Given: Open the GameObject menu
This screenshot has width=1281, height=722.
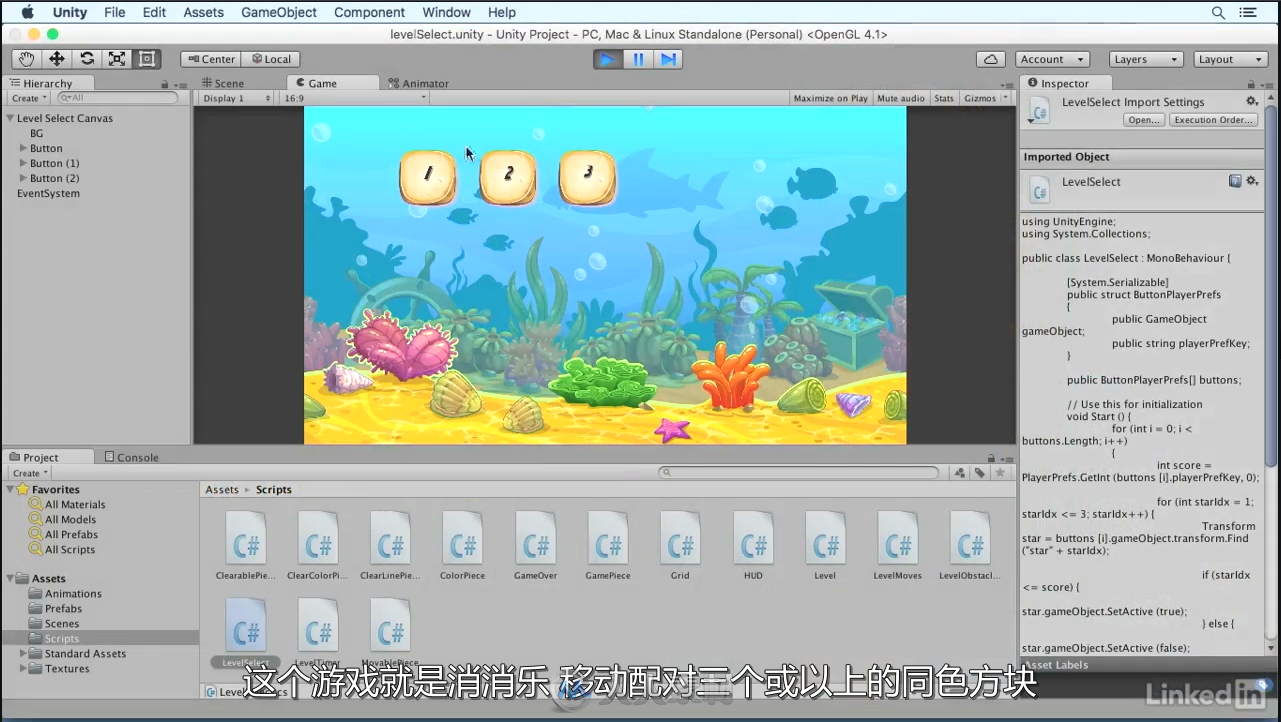Looking at the screenshot, I should click(x=279, y=12).
